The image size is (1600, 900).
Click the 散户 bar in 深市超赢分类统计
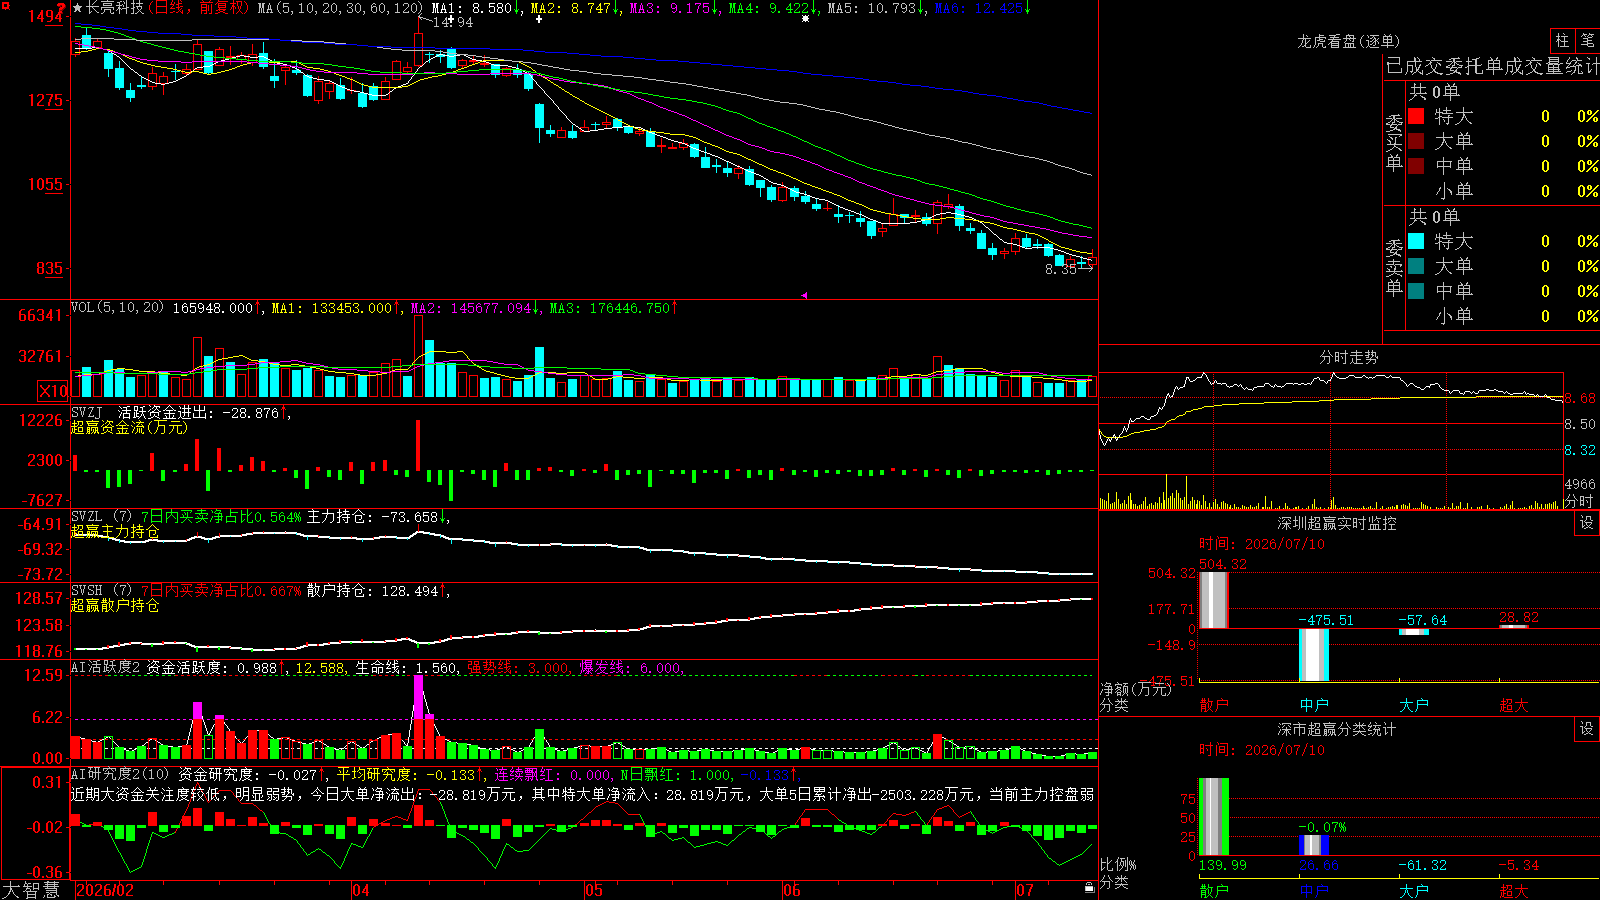1214,817
